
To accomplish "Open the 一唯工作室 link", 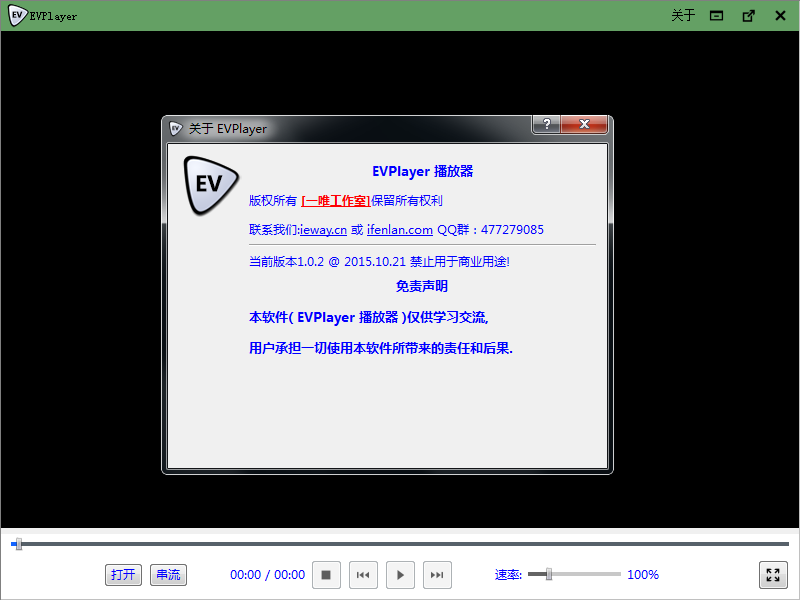I will coord(335,200).
